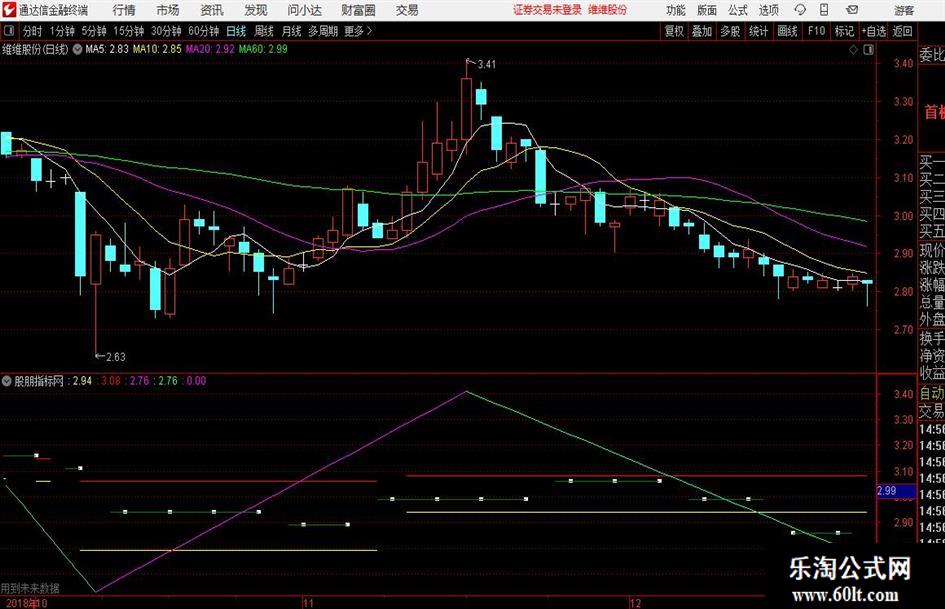Open the 发现 menu
Image resolution: width=945 pixels, height=609 pixels.
[x=256, y=10]
